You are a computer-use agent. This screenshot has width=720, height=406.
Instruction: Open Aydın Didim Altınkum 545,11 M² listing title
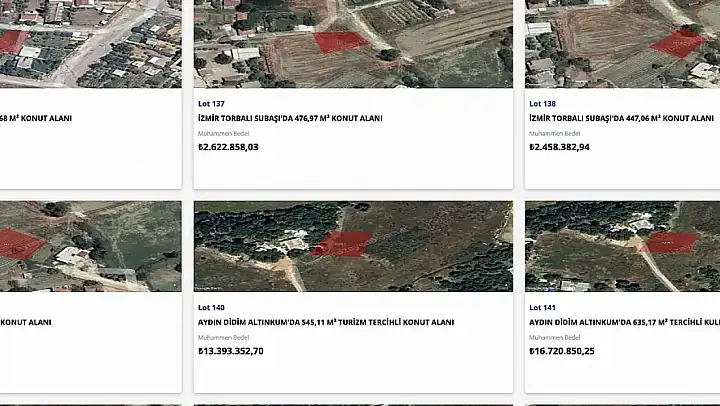point(326,323)
